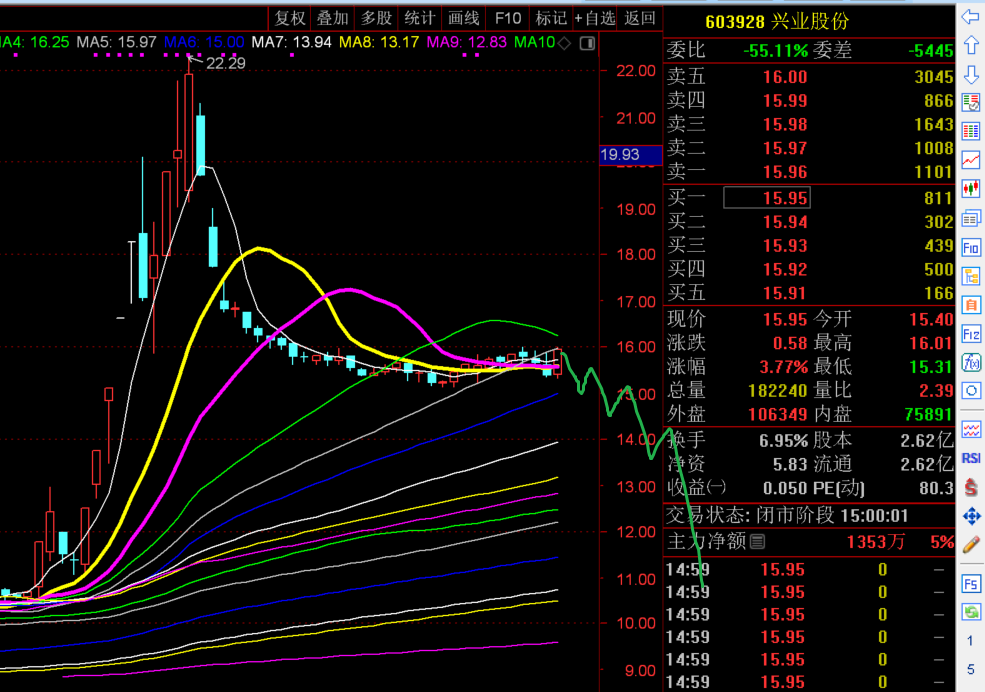Click the red S dollar icon
Viewport: 985px width, 692px height.
click(x=971, y=487)
